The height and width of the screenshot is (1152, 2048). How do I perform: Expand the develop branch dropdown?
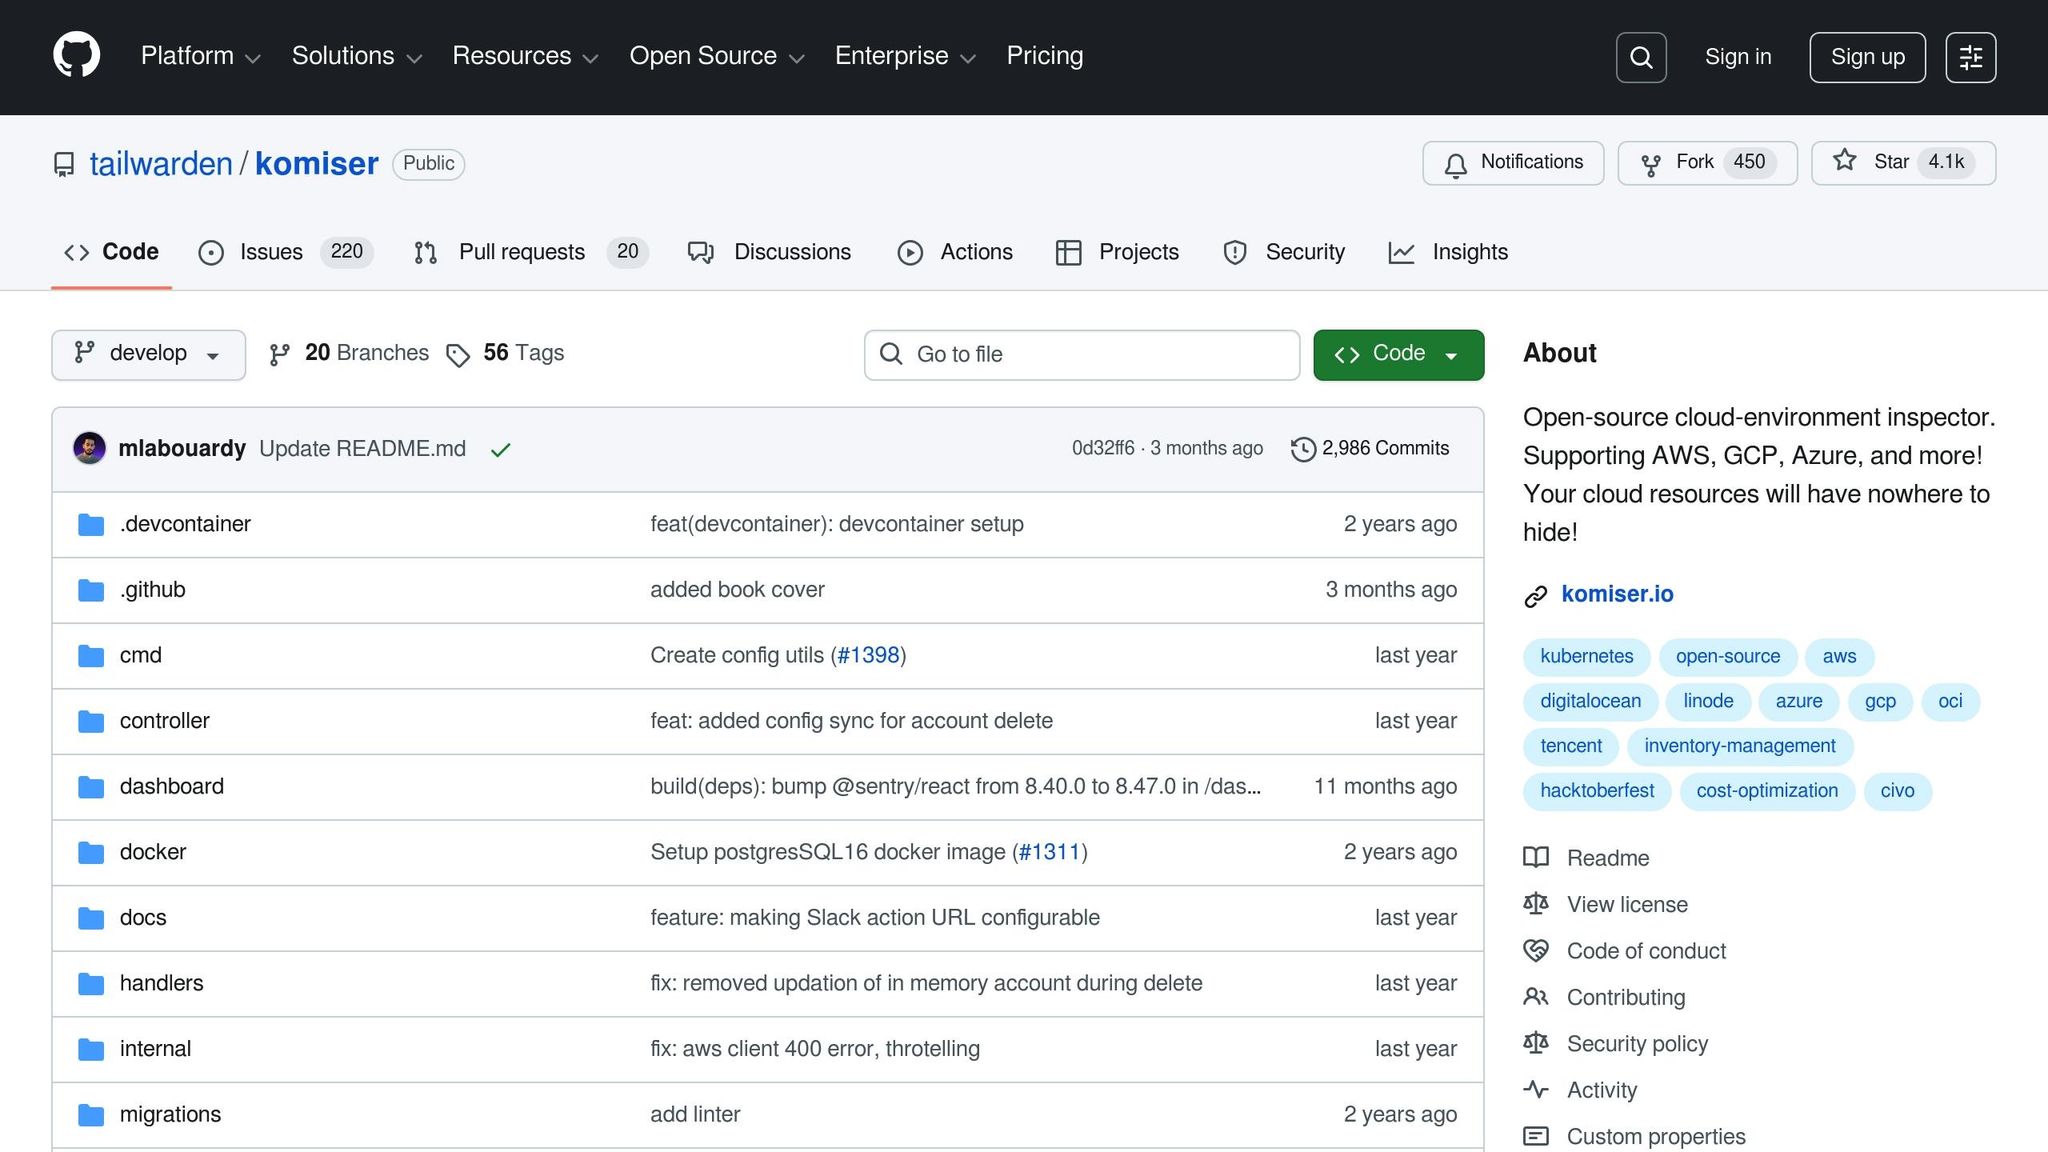[148, 354]
